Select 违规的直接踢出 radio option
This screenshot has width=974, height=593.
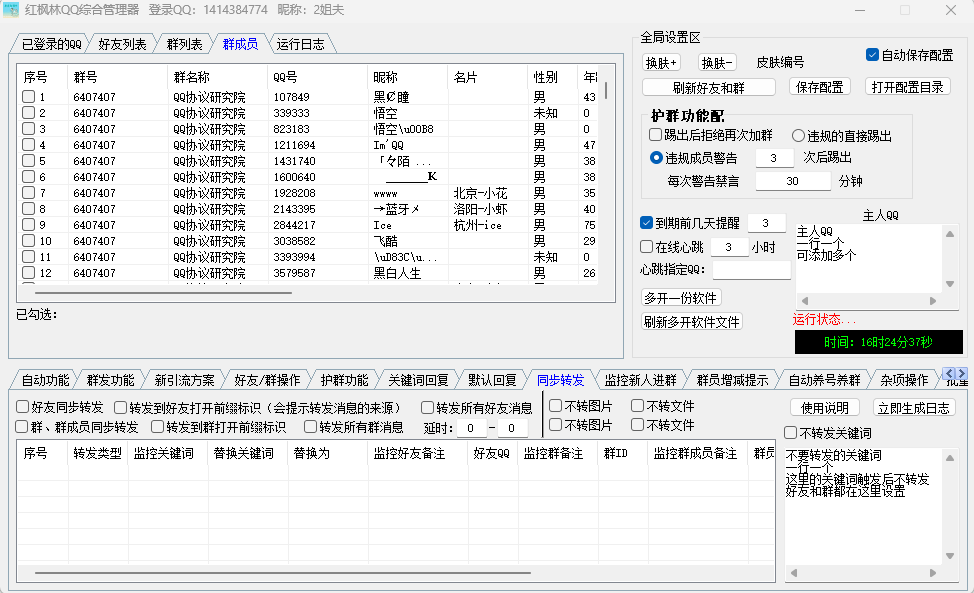pyautogui.click(x=799, y=135)
